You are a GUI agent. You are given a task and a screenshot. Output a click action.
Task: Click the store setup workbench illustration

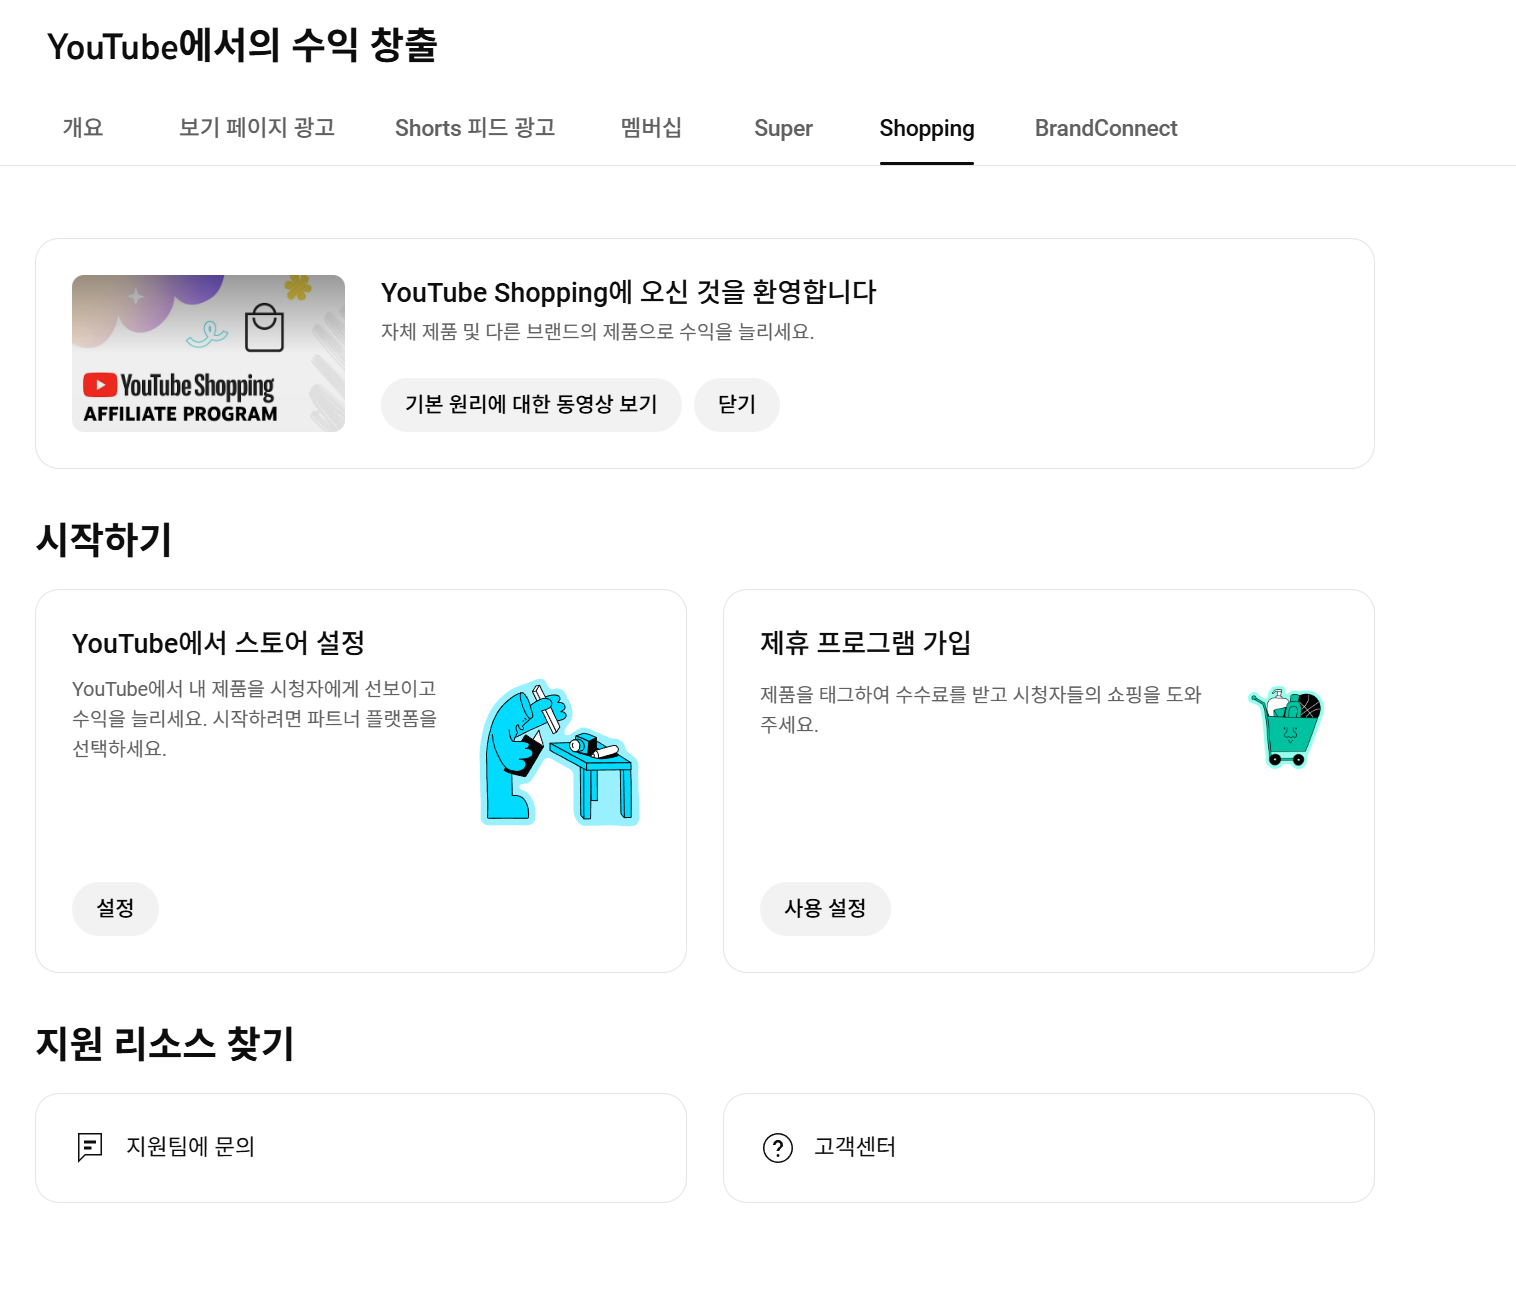(560, 752)
